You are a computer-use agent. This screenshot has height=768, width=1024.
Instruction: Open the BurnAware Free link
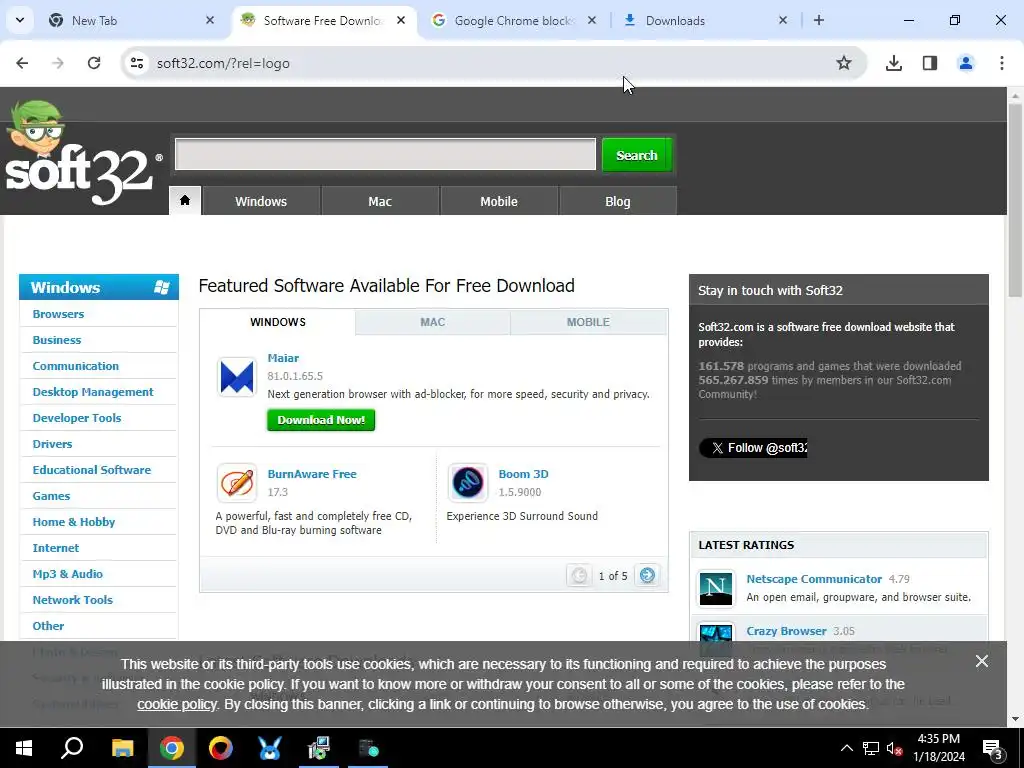coord(312,474)
